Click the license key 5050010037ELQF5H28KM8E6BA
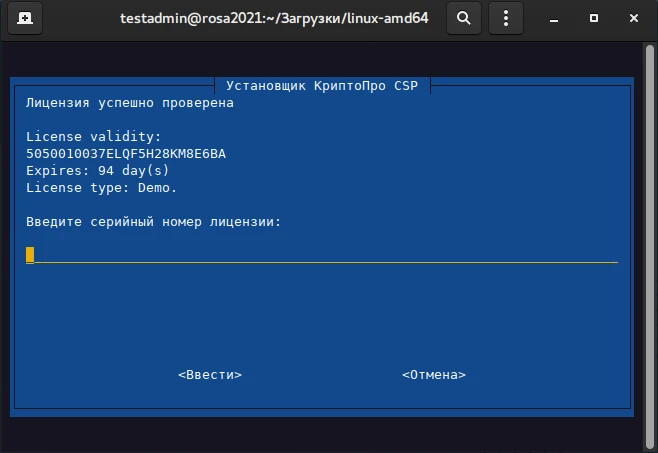The image size is (658, 453). (126, 154)
